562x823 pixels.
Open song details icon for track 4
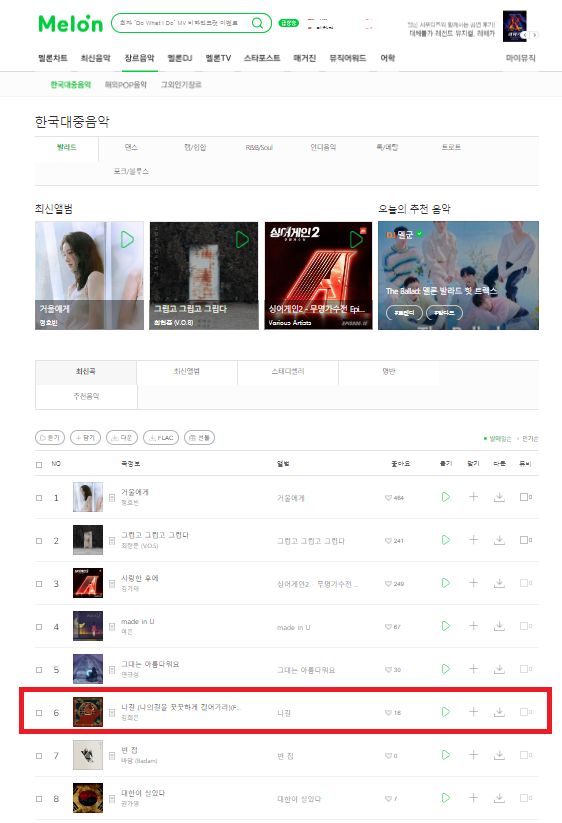112,626
